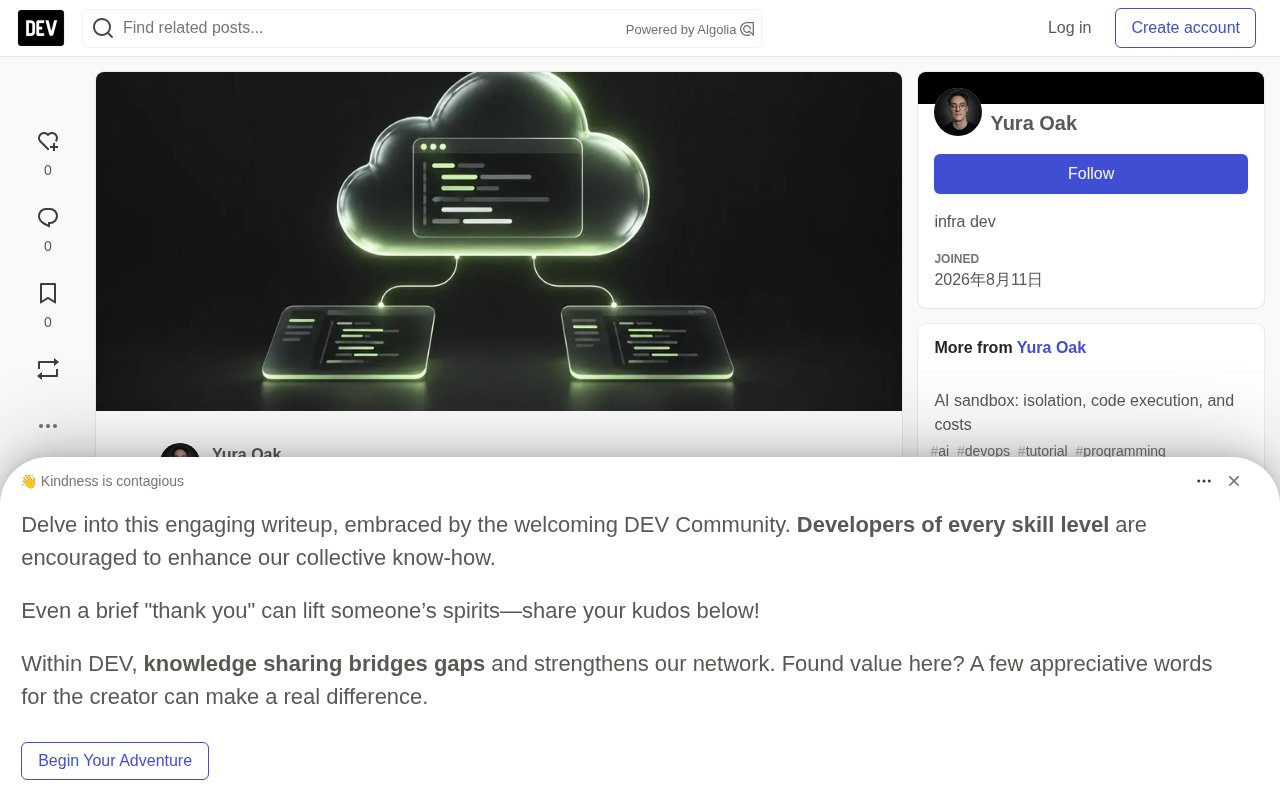The height and width of the screenshot is (800, 1280).
Task: Boost post with the repost arrows icon
Action: point(48,369)
